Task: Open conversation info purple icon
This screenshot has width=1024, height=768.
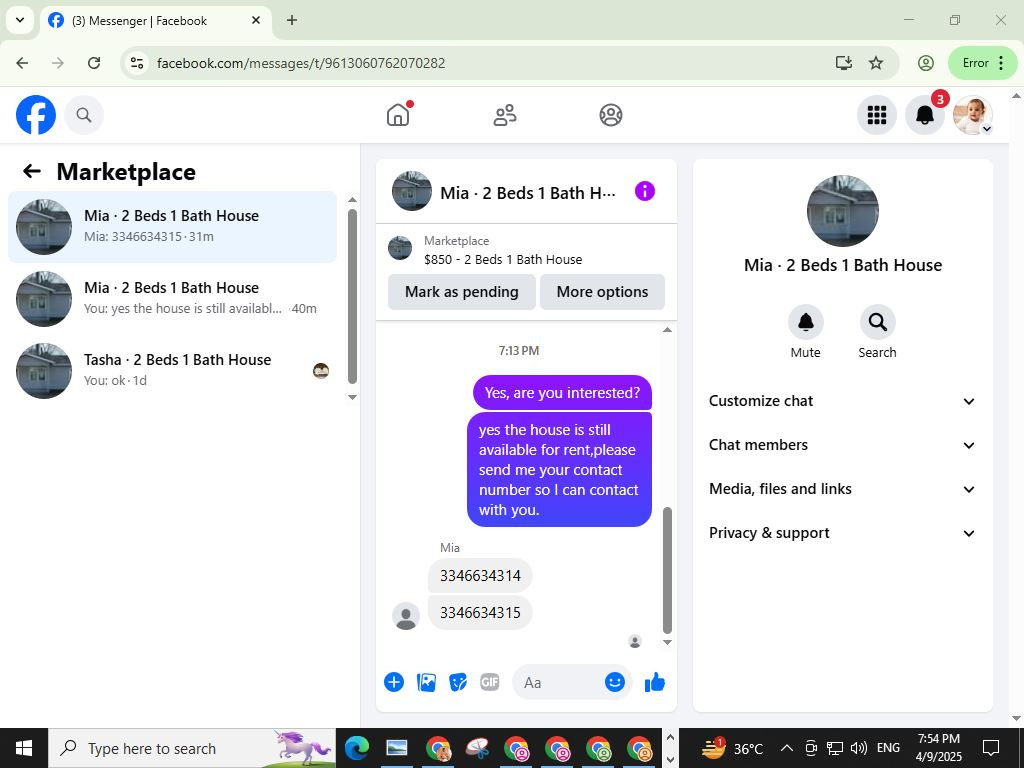Action: pos(645,191)
